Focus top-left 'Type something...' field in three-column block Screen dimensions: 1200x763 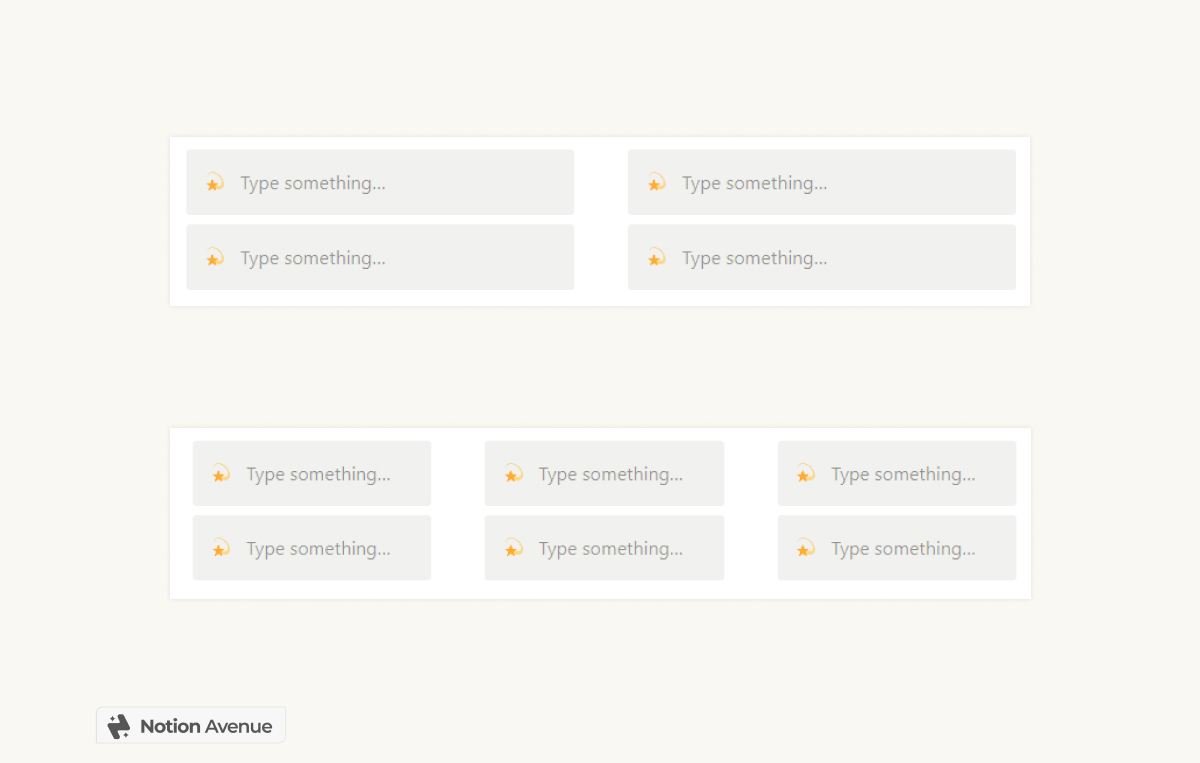click(x=319, y=474)
